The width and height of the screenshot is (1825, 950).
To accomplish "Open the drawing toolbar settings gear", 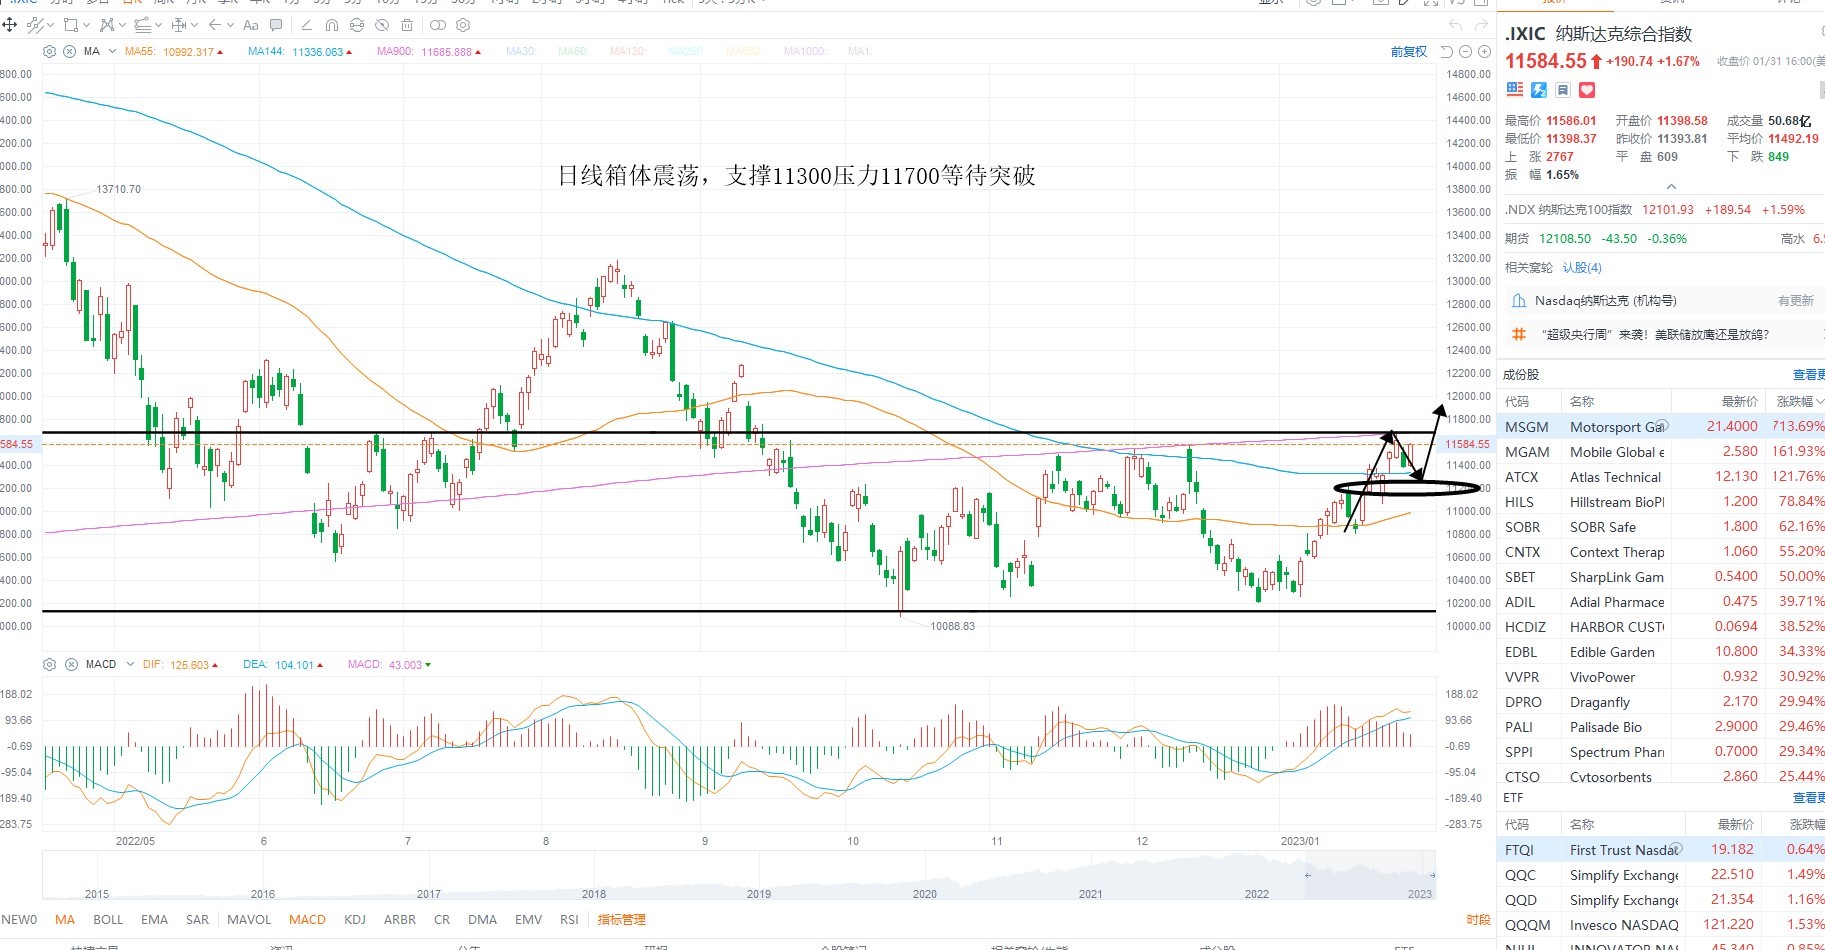I will pos(463,25).
